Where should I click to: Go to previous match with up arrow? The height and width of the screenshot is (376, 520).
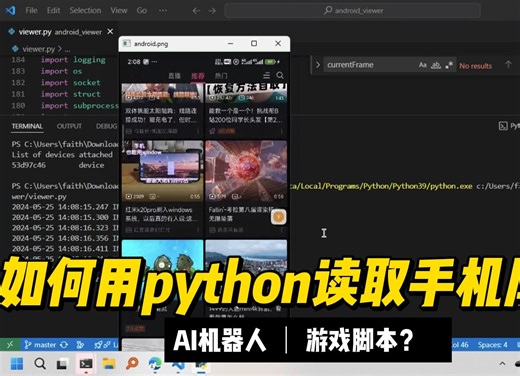508,65
